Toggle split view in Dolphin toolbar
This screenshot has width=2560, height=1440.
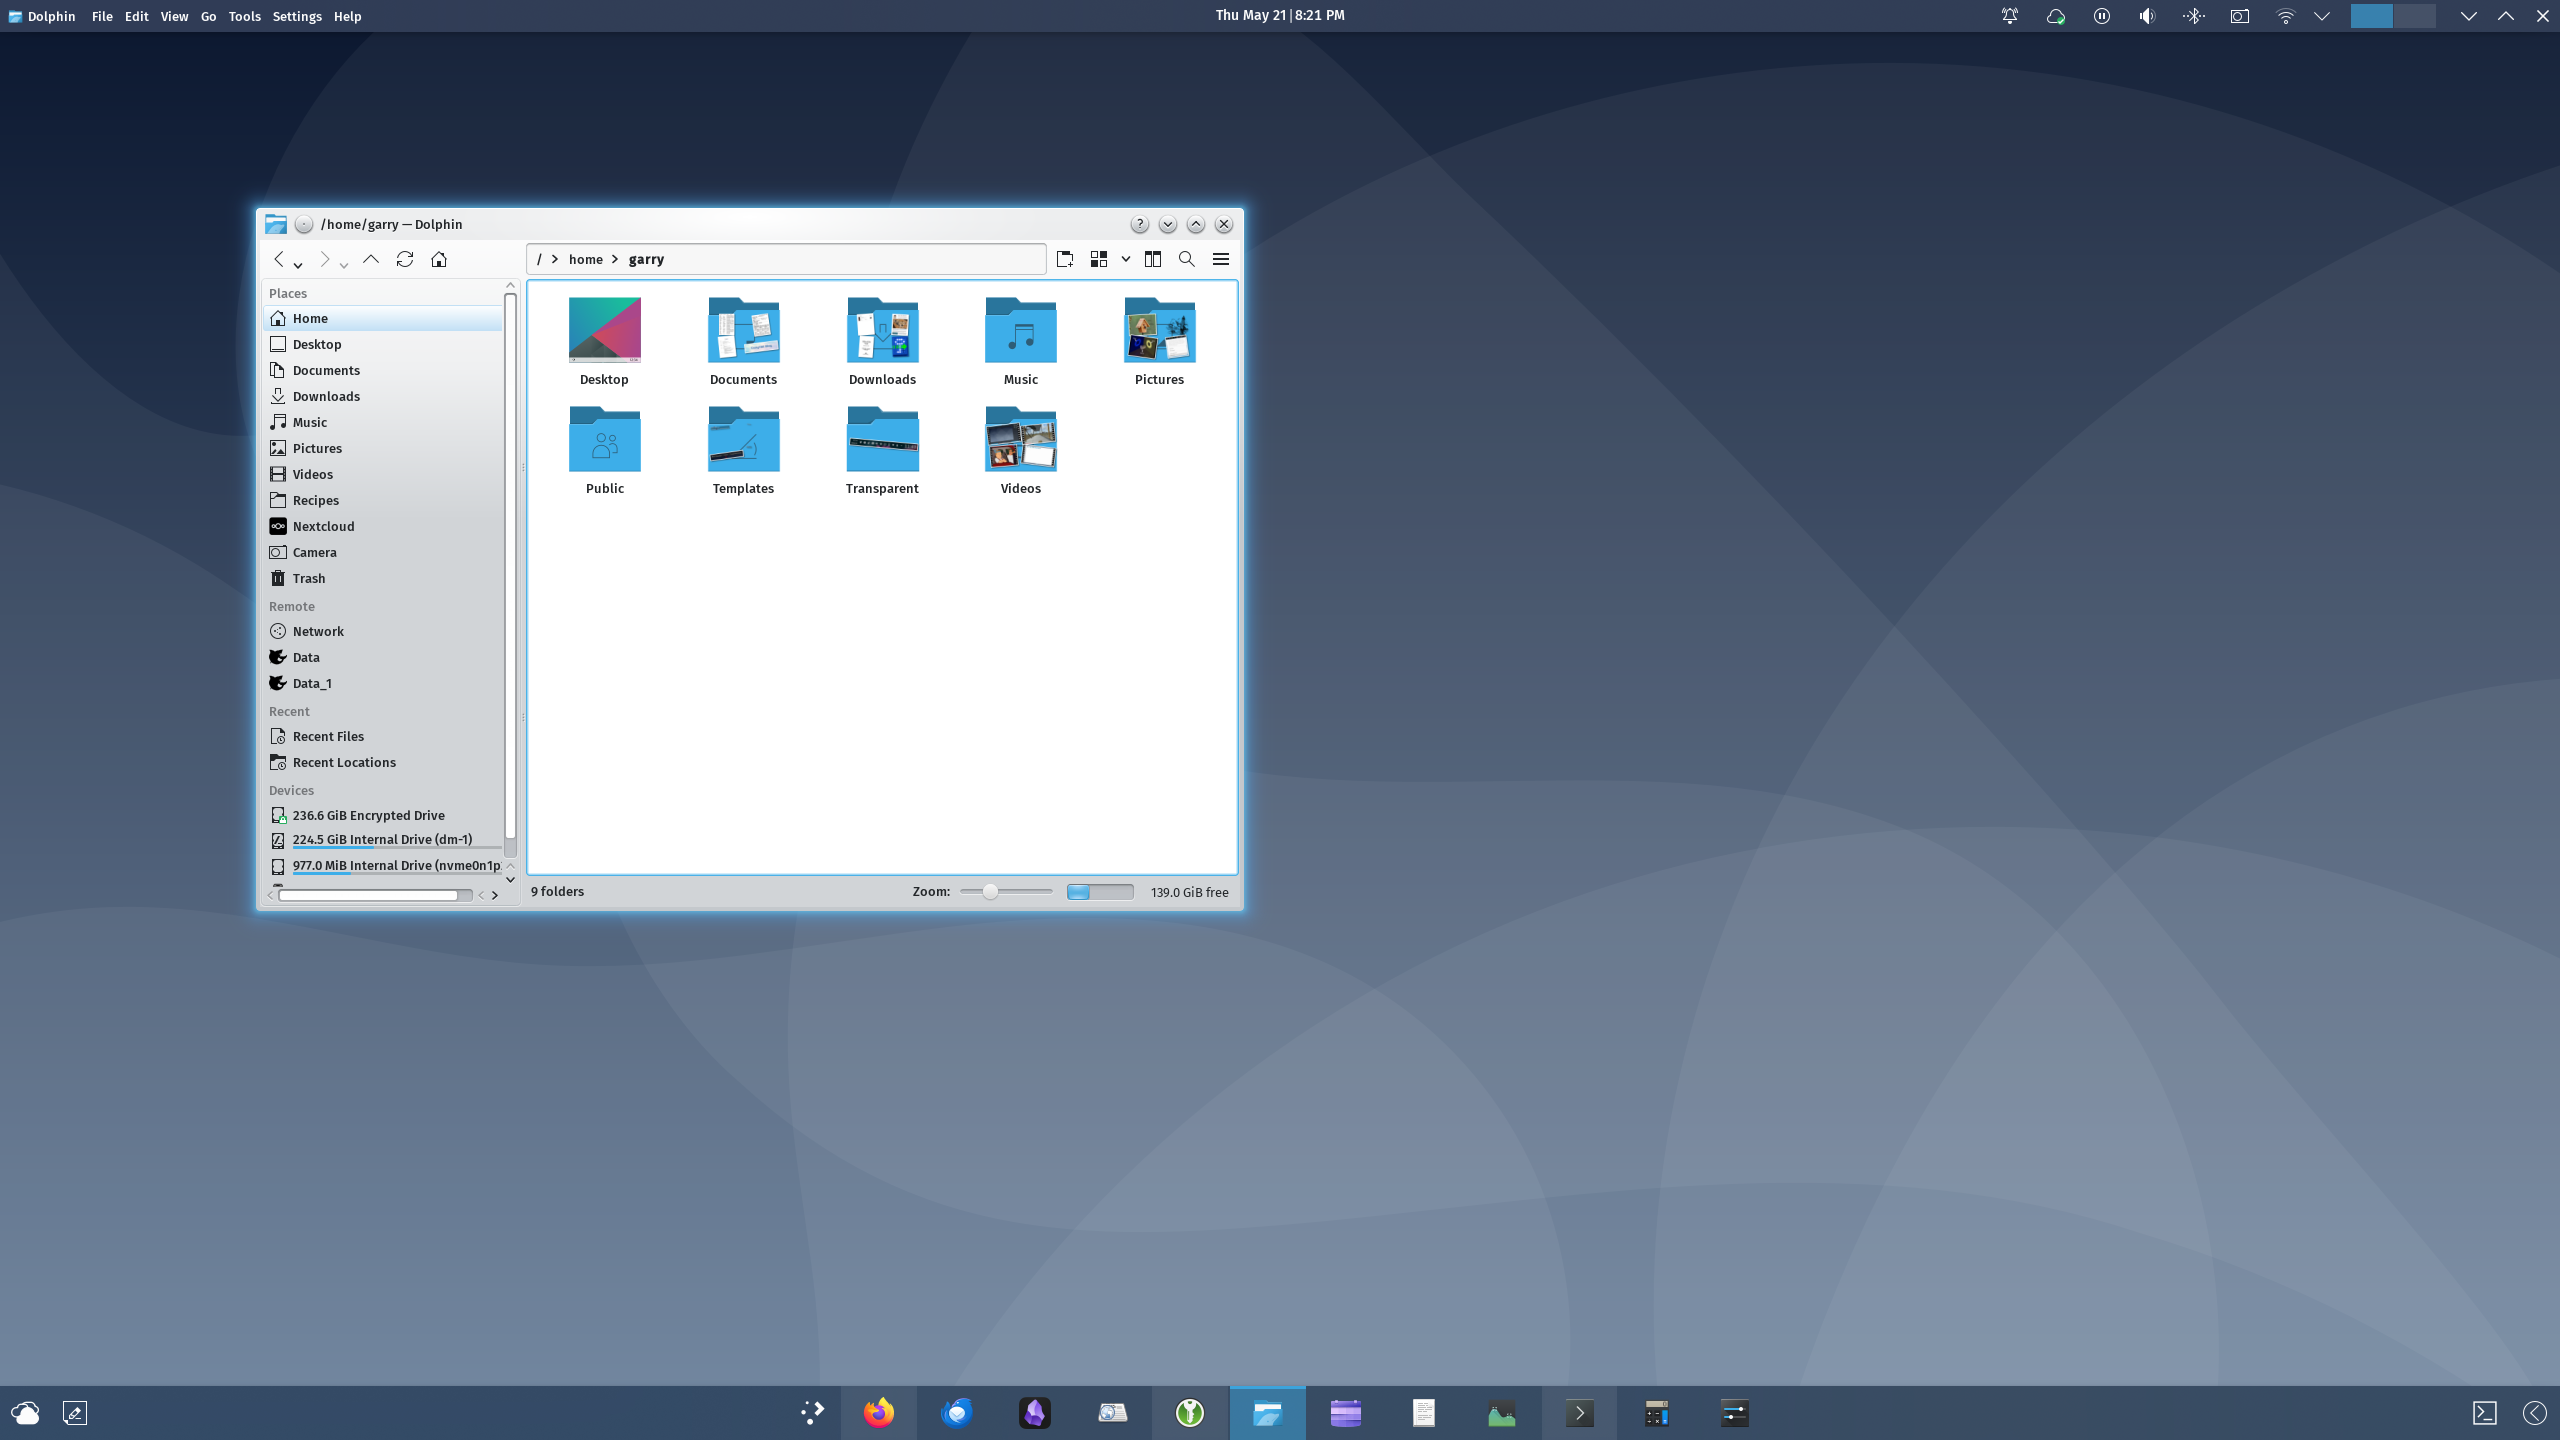coord(1153,259)
